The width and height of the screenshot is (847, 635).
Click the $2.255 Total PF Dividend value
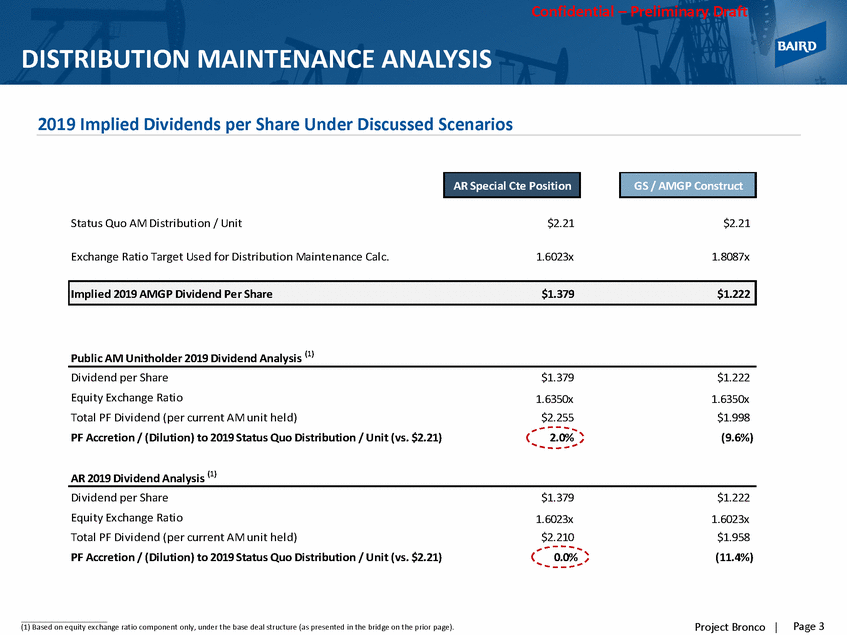pos(557,417)
